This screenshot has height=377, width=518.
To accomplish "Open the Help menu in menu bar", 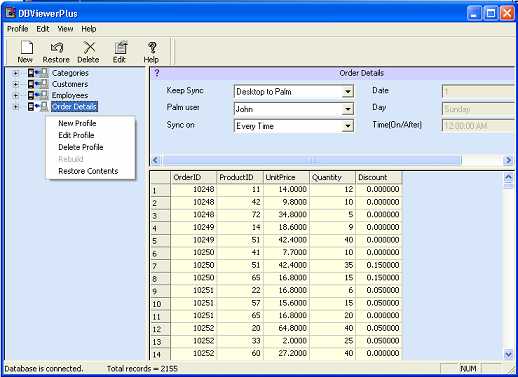I will point(89,29).
